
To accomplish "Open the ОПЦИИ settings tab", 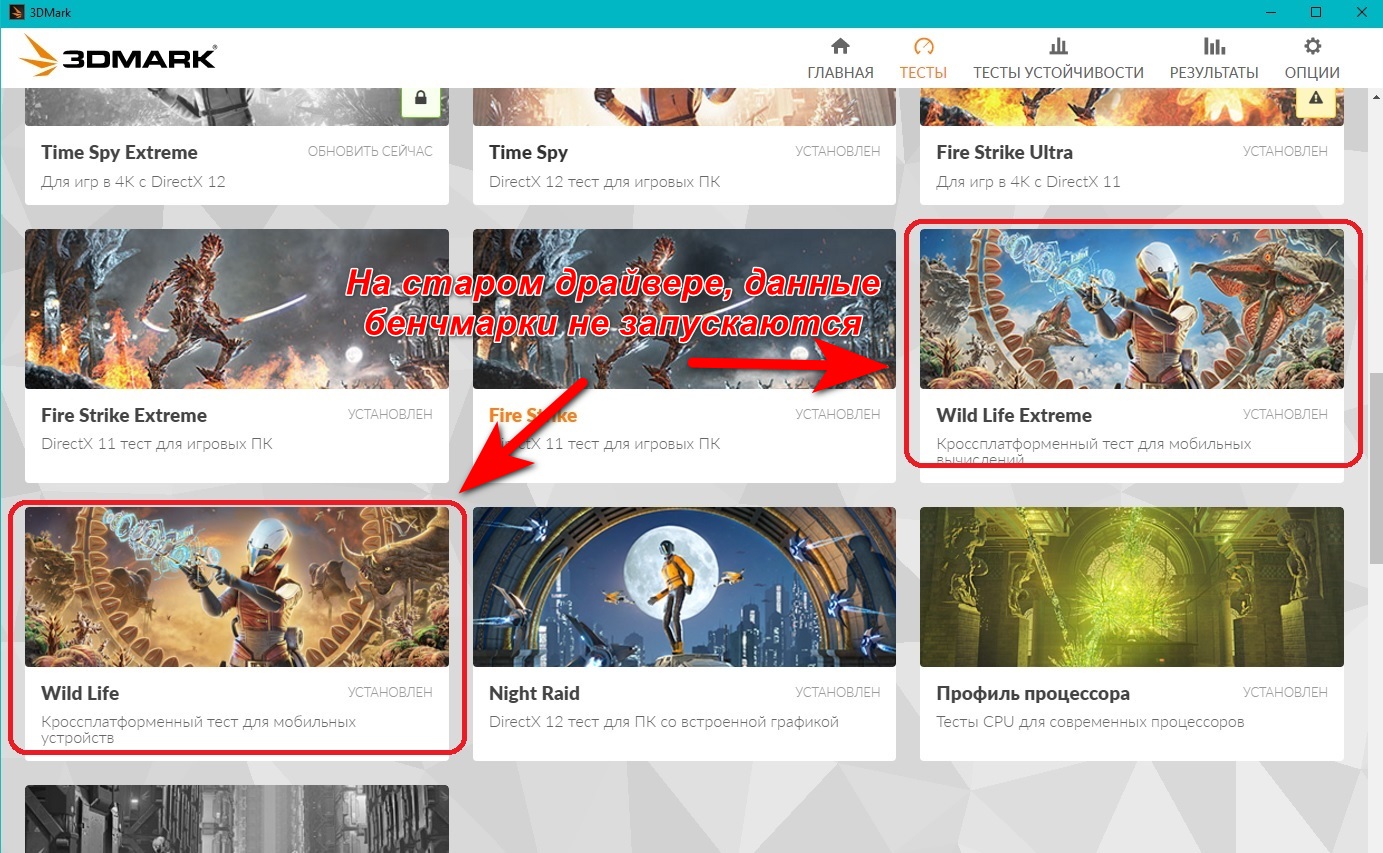I will (1312, 59).
